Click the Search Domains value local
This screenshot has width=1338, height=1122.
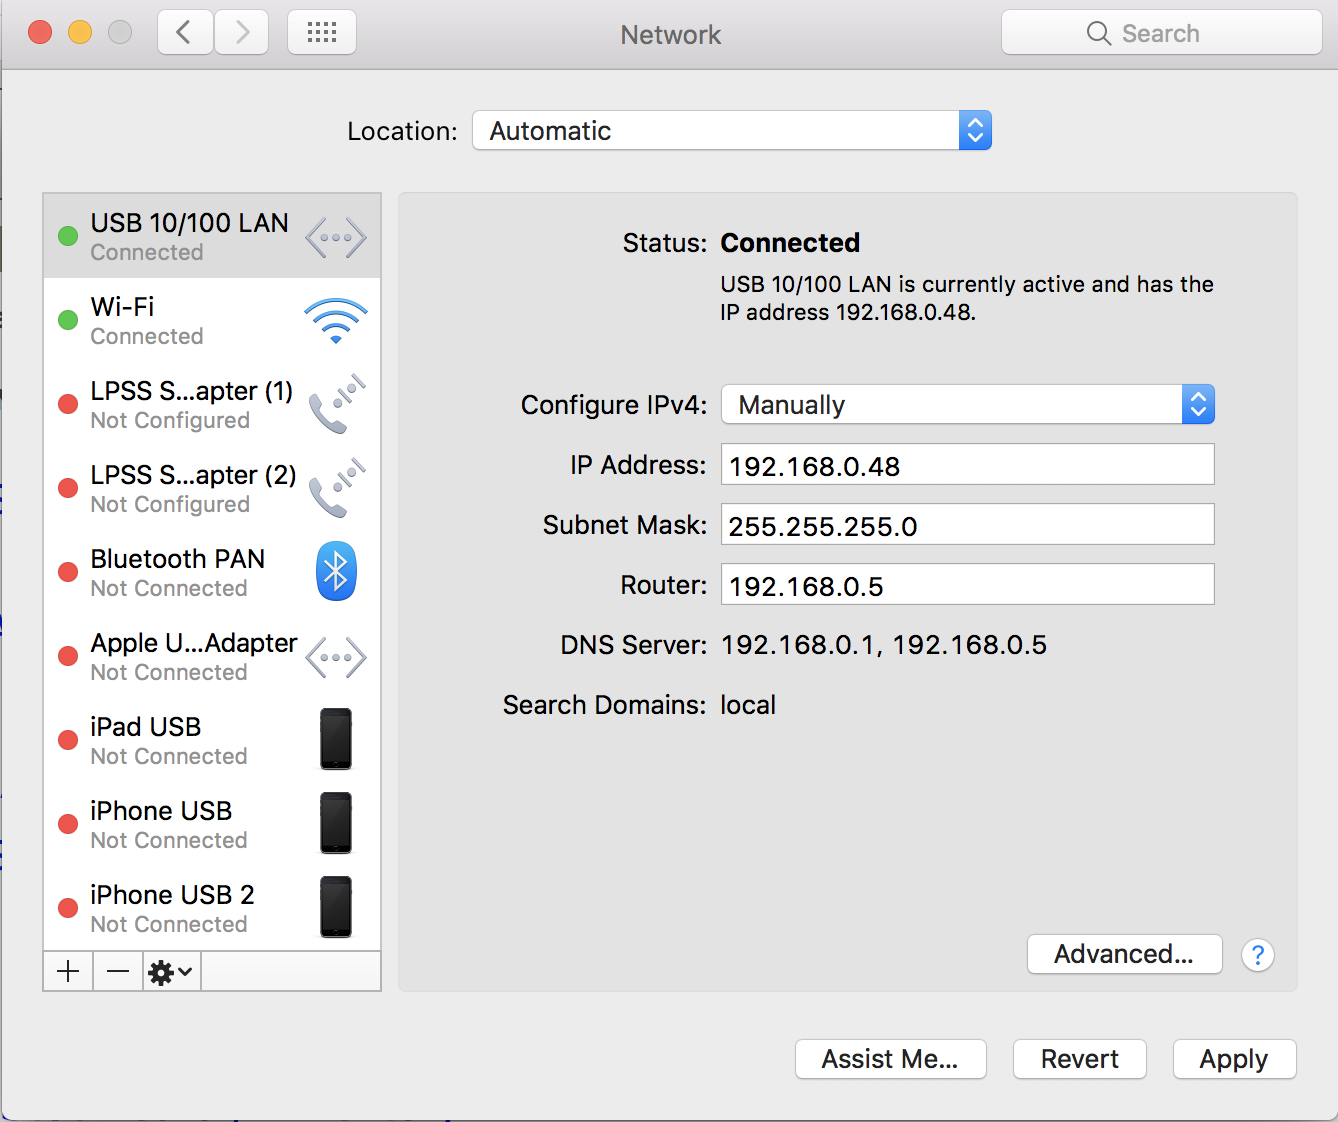(x=748, y=705)
